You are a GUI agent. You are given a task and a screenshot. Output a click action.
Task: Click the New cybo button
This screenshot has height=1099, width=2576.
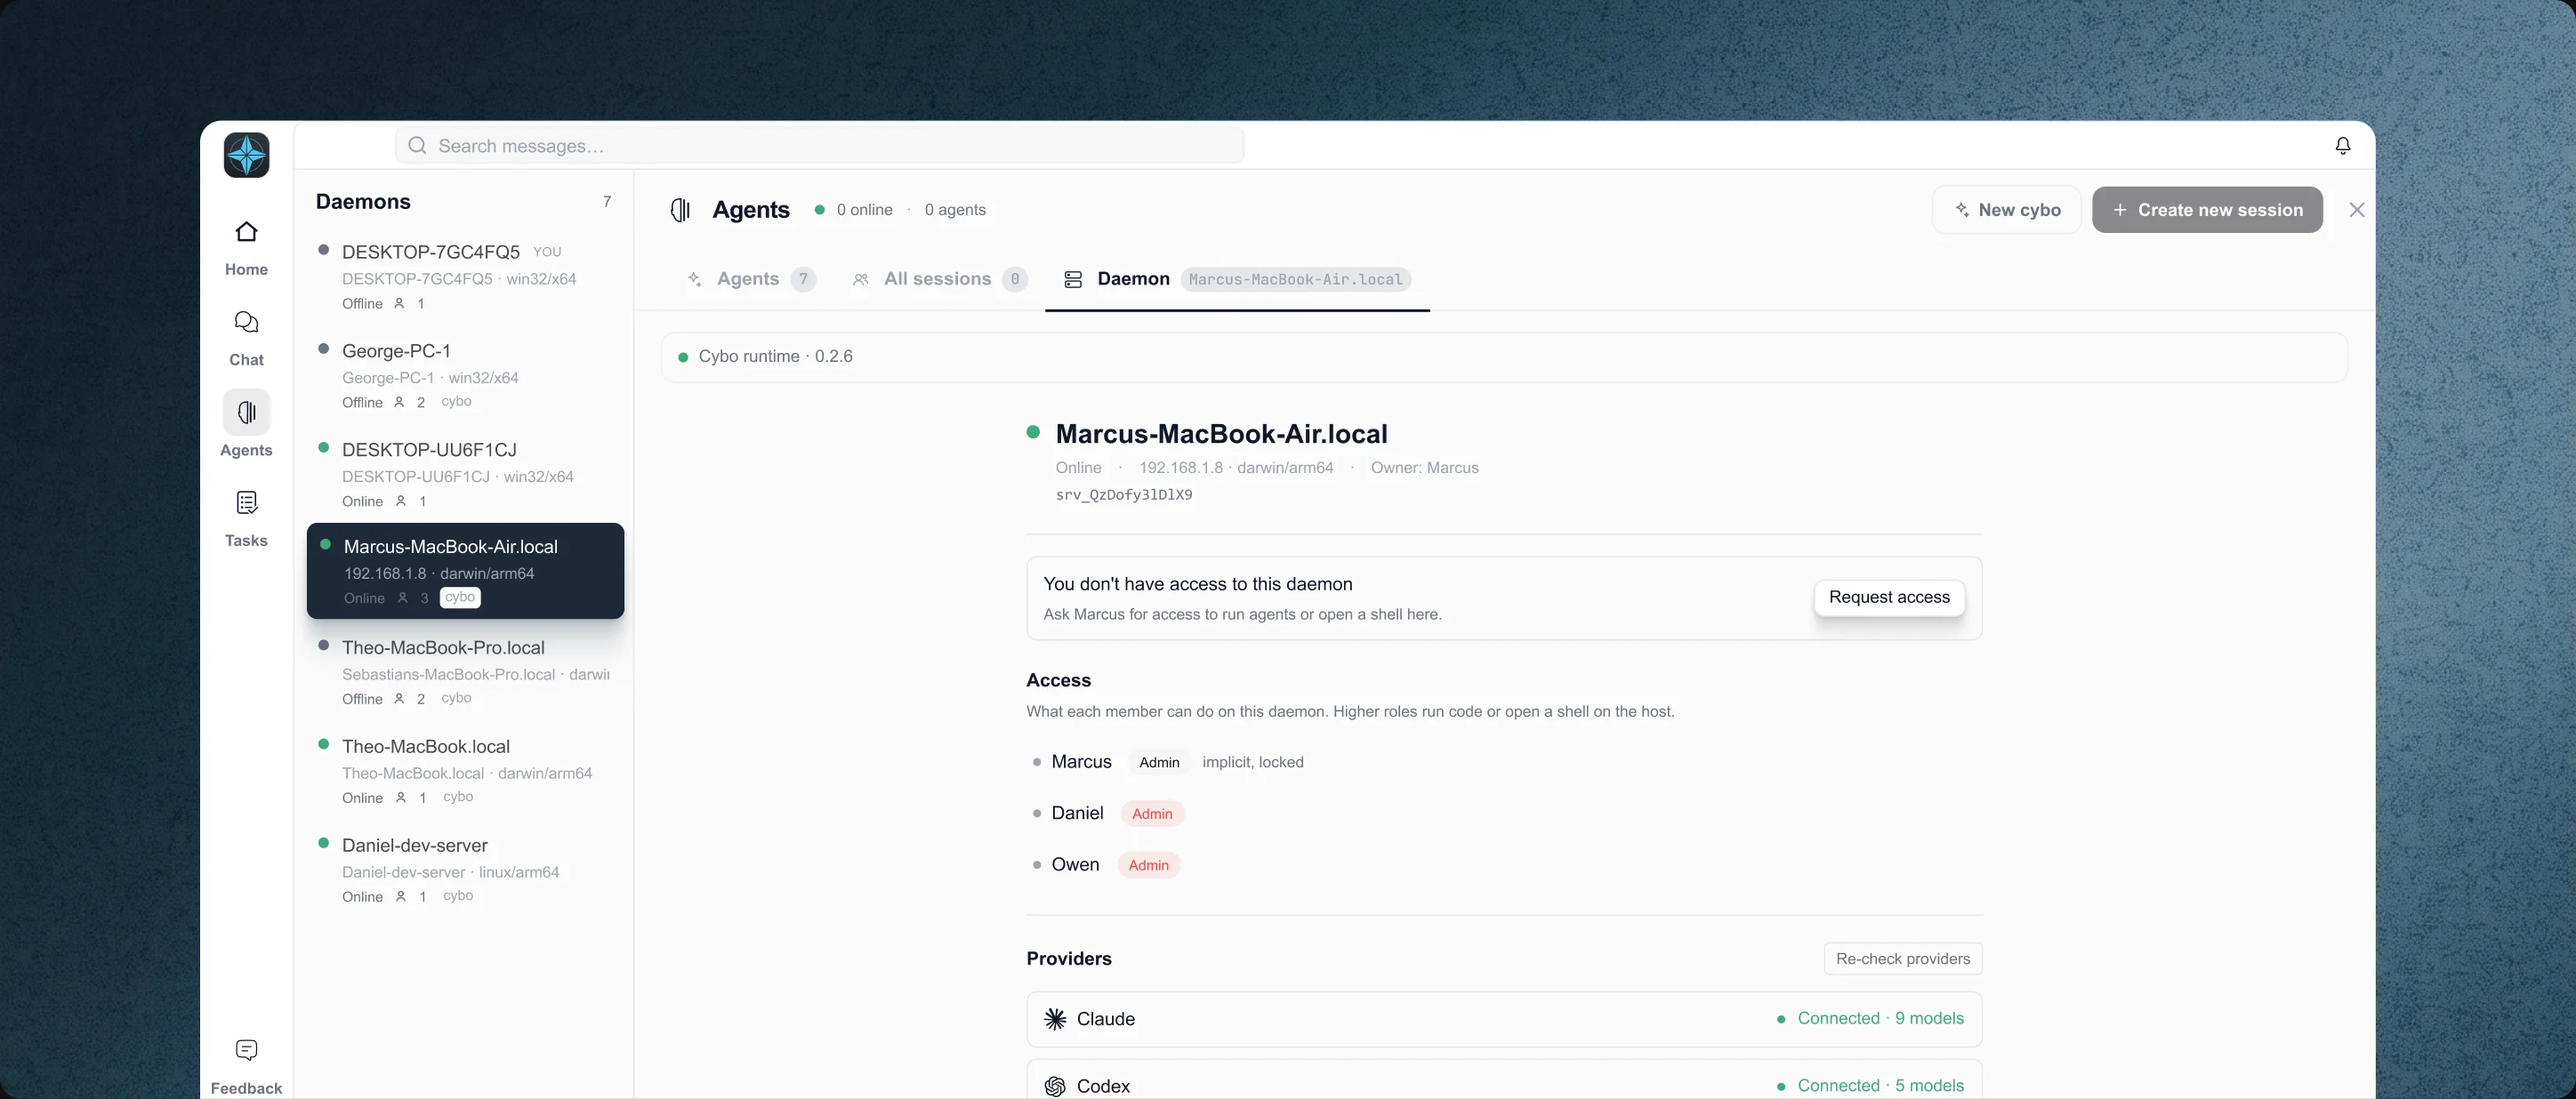[2006, 210]
